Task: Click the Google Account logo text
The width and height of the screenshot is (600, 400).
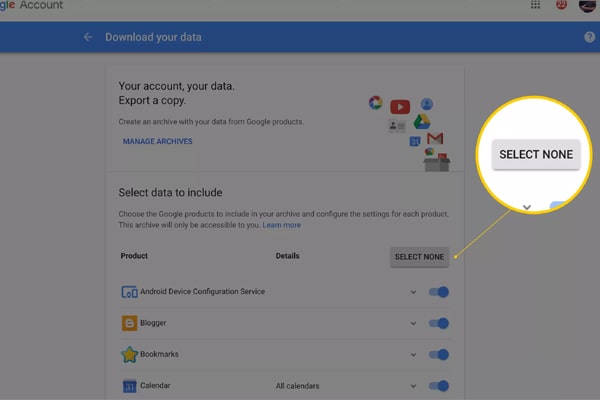Action: pos(31,5)
